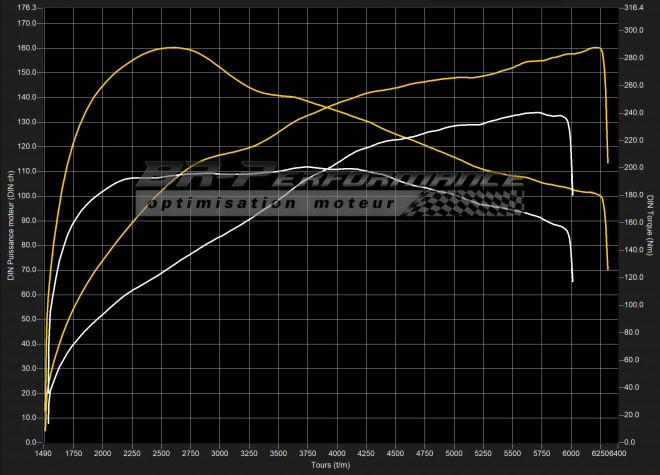This screenshot has height=475, width=660.
Task: Click the 4000 tick on the RPM axis
Action: click(337, 453)
